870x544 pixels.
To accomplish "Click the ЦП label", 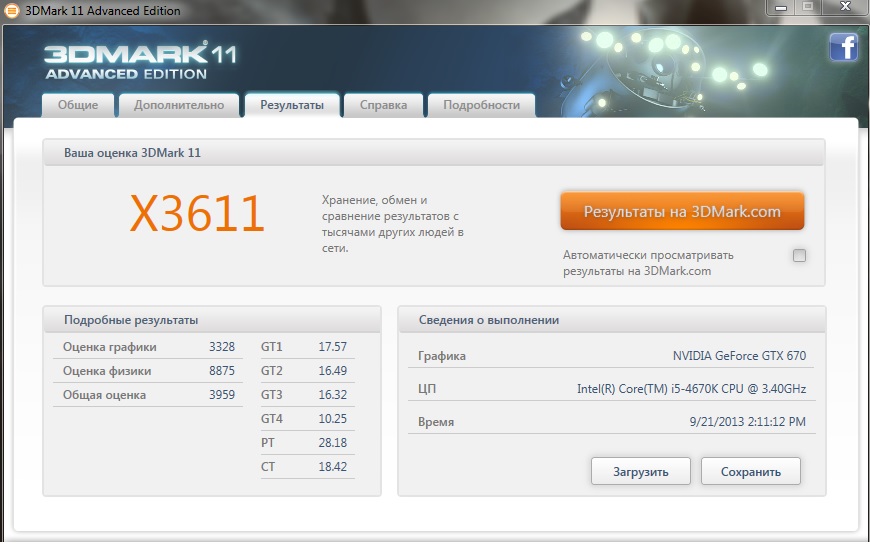I will [x=427, y=389].
